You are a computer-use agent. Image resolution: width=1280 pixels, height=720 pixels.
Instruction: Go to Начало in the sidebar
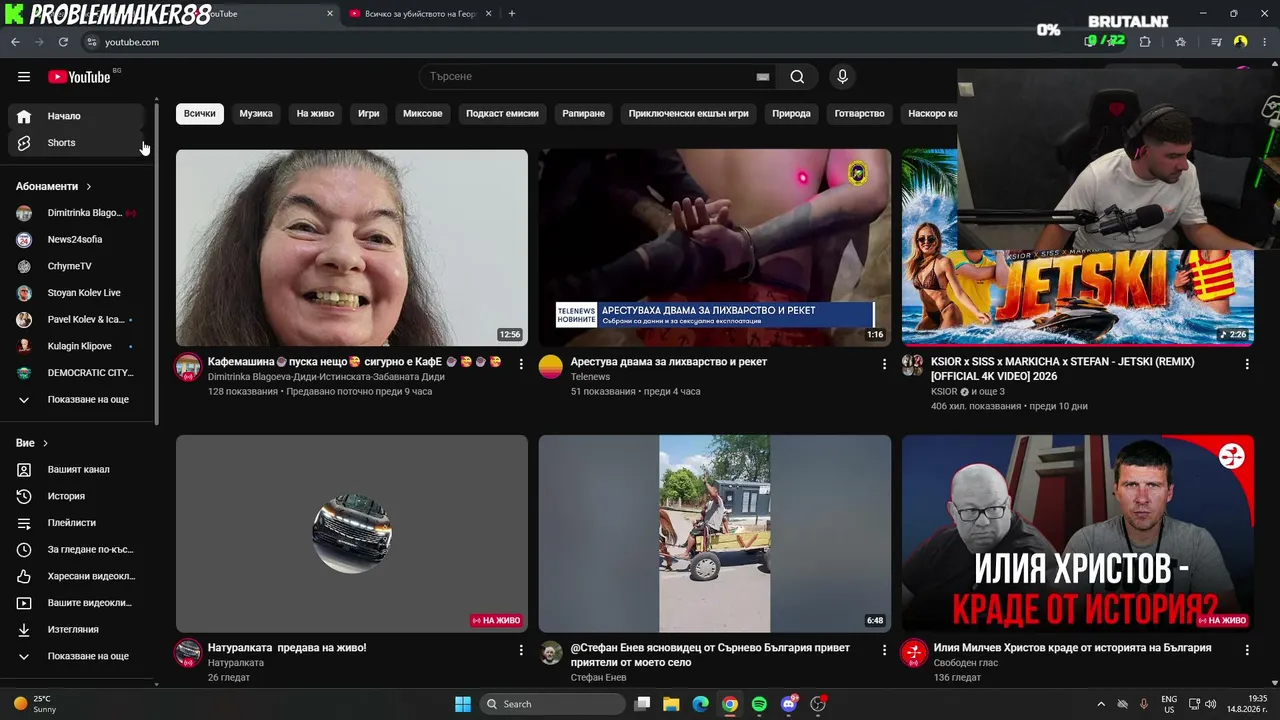[x=76, y=116]
